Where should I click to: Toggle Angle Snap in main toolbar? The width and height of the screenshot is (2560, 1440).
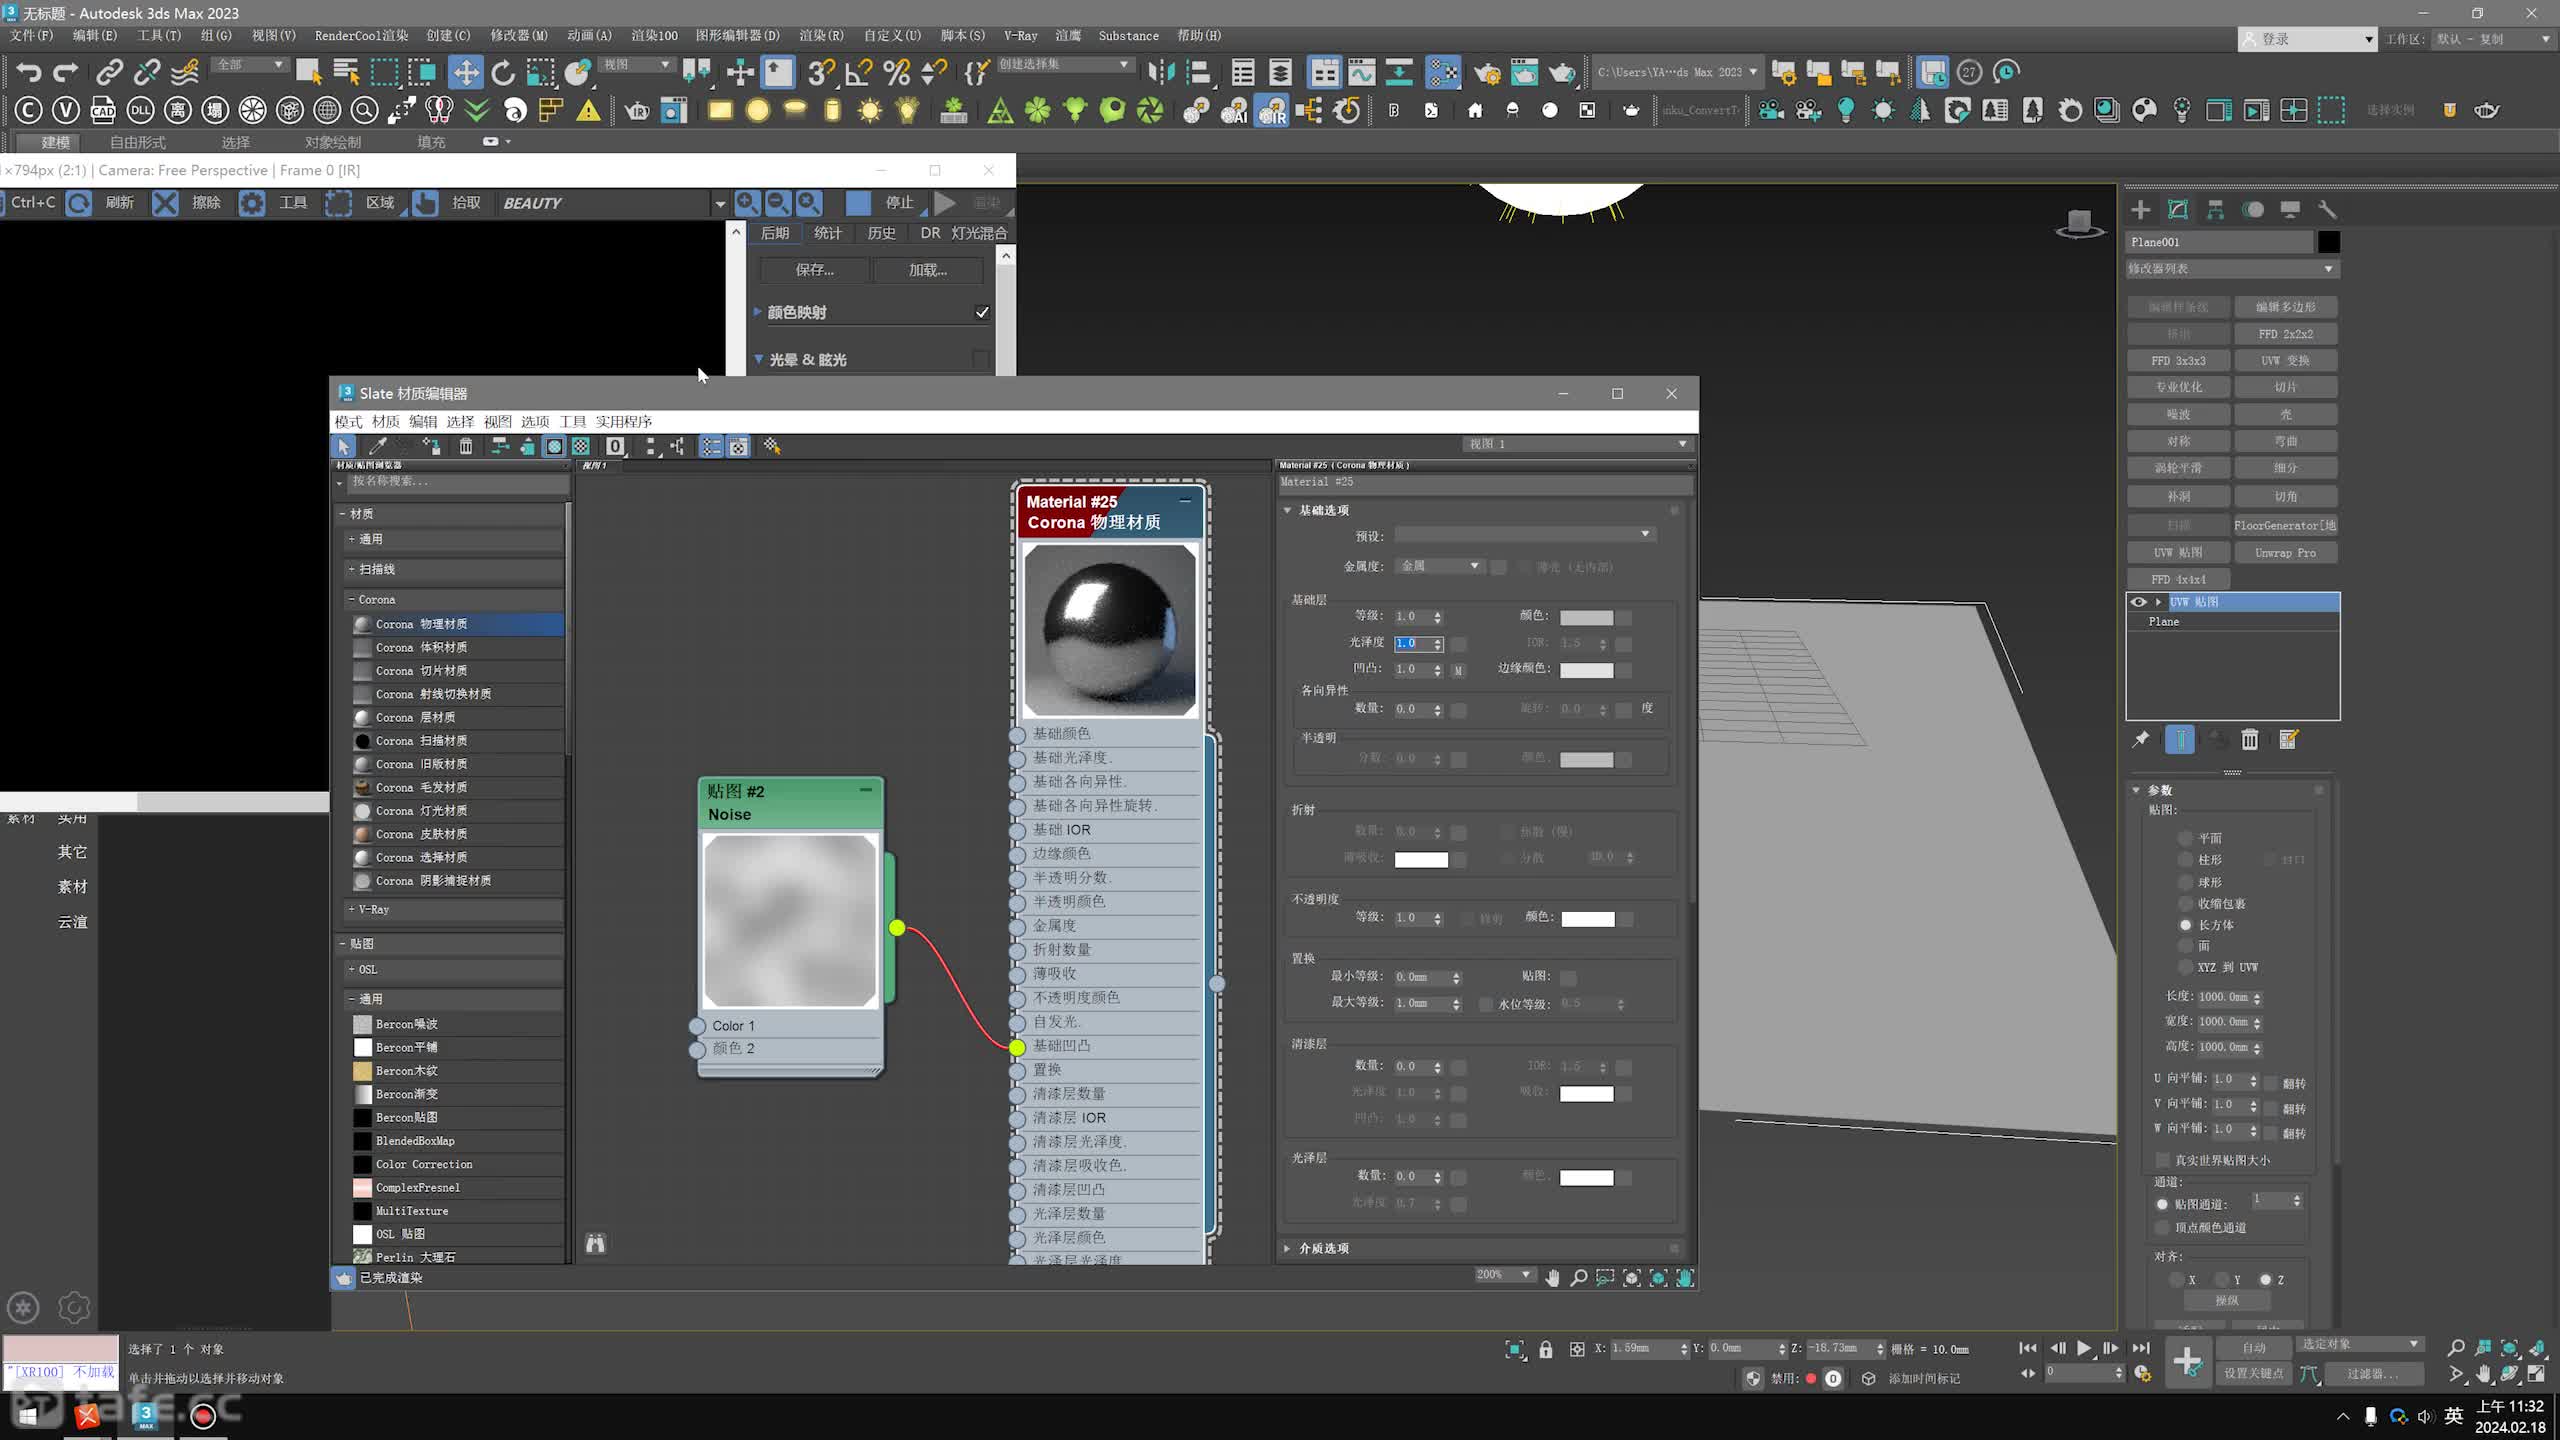coord(859,72)
